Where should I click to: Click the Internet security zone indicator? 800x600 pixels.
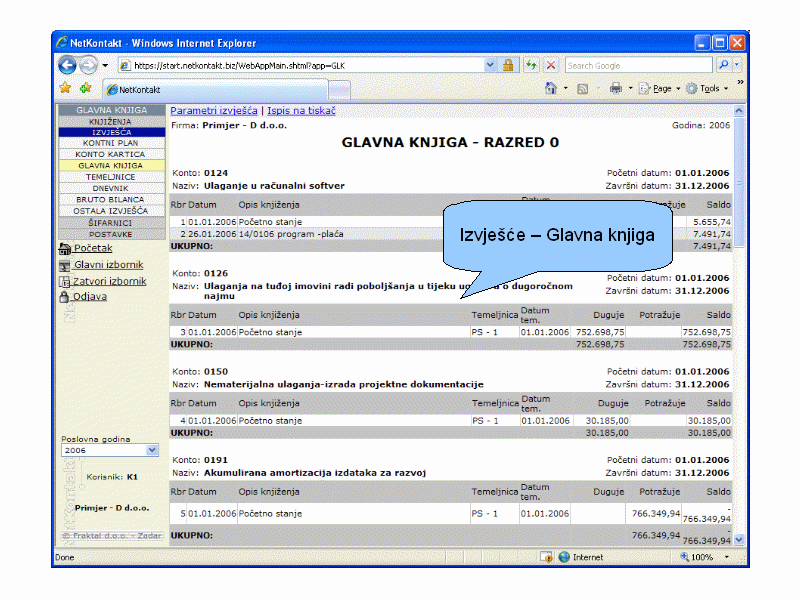pyautogui.click(x=581, y=557)
